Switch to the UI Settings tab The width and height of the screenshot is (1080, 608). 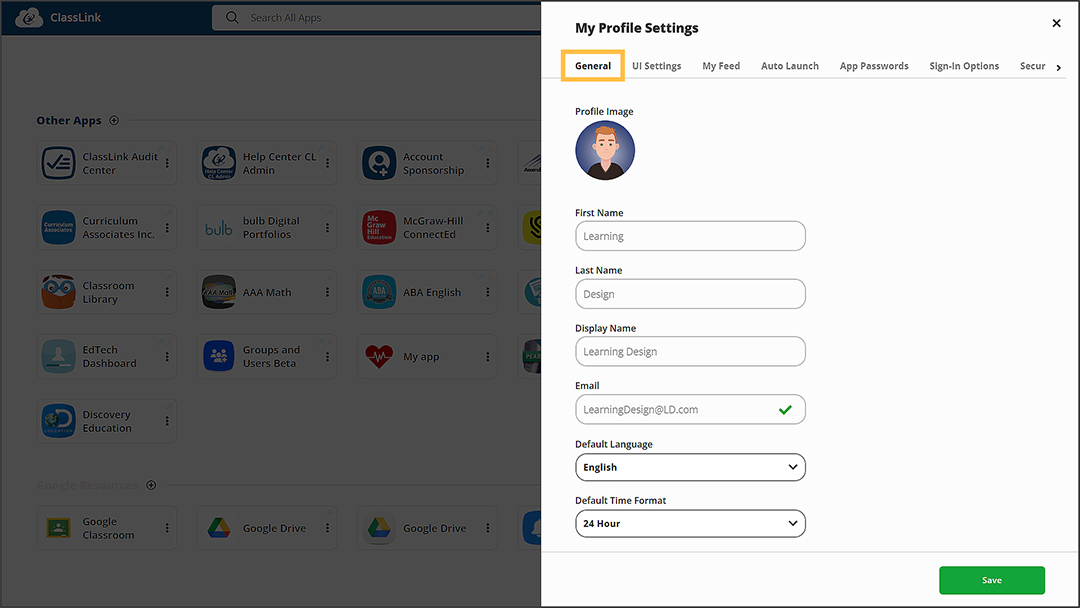coord(656,65)
